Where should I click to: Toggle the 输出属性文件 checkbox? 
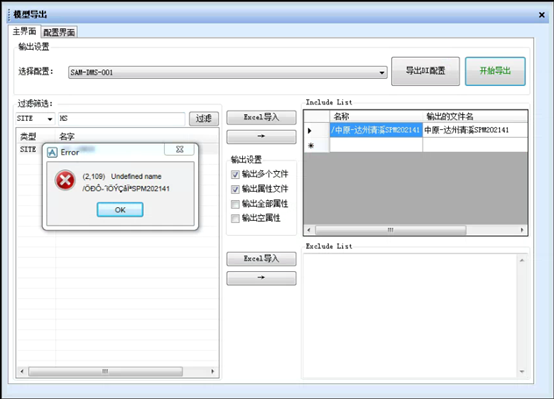coord(235,189)
